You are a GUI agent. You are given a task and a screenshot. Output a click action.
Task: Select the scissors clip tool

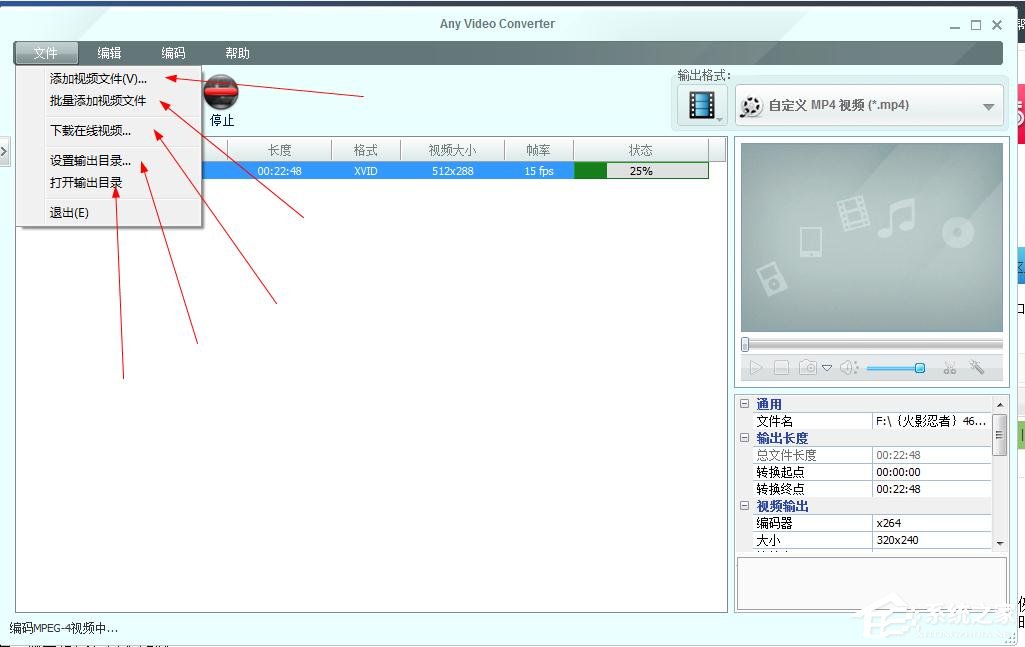click(x=949, y=367)
